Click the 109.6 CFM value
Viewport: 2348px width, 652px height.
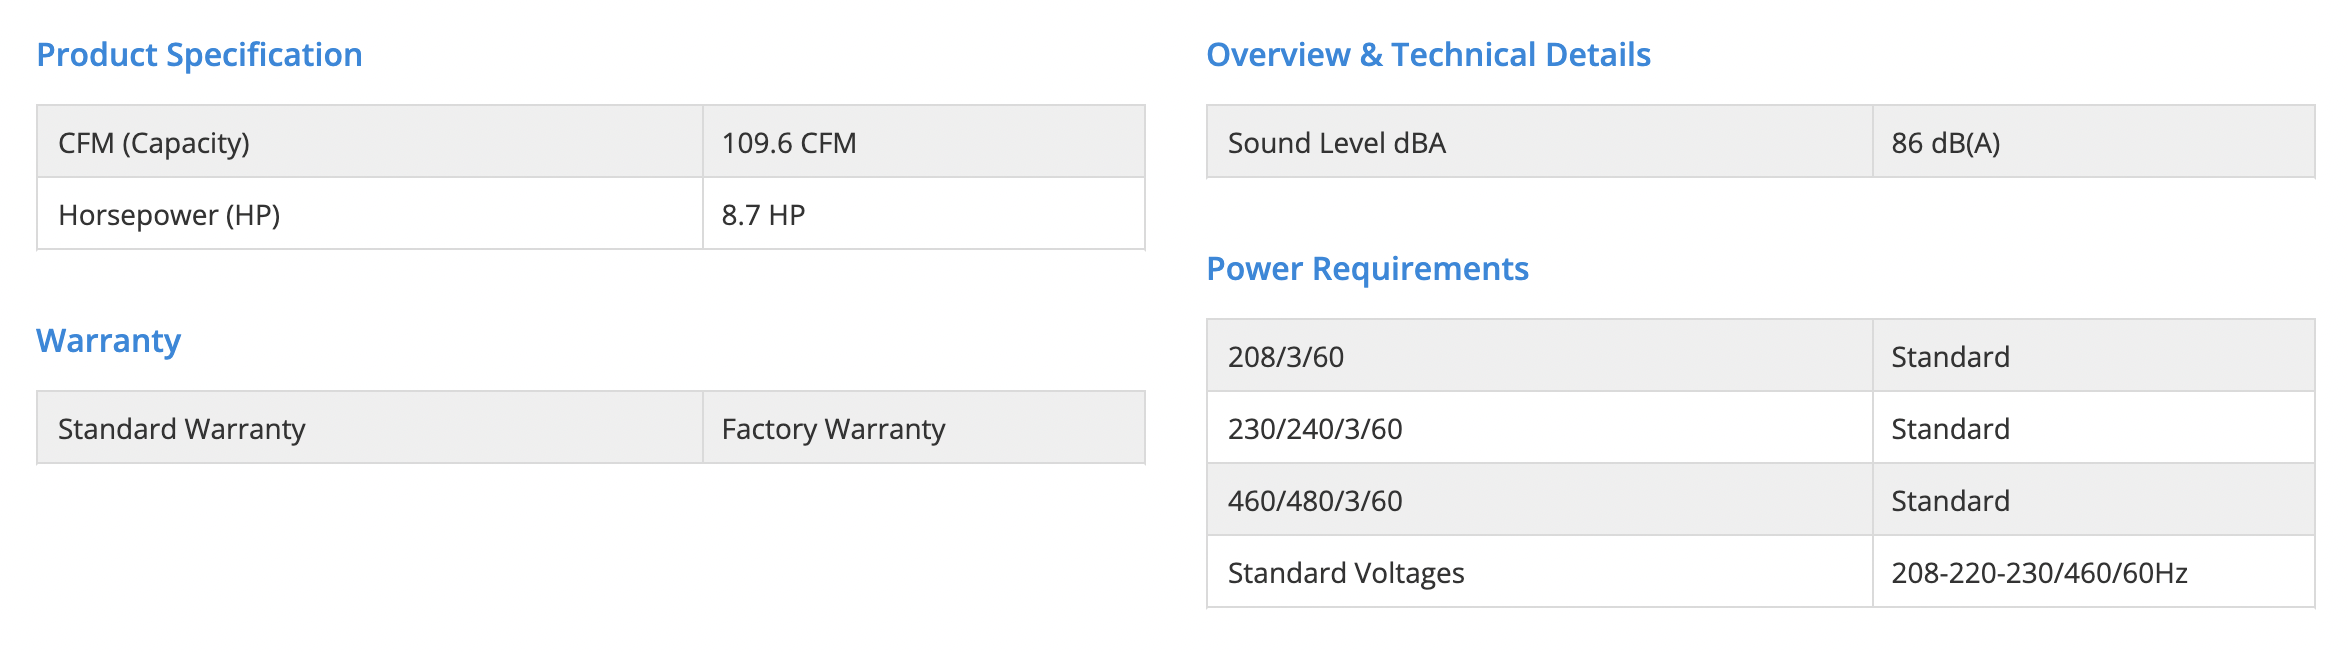pyautogui.click(x=789, y=143)
